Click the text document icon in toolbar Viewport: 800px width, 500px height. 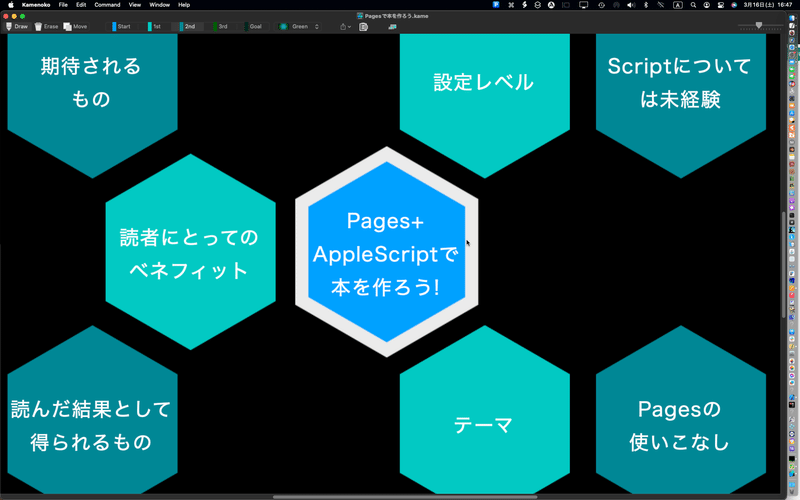click(363, 27)
